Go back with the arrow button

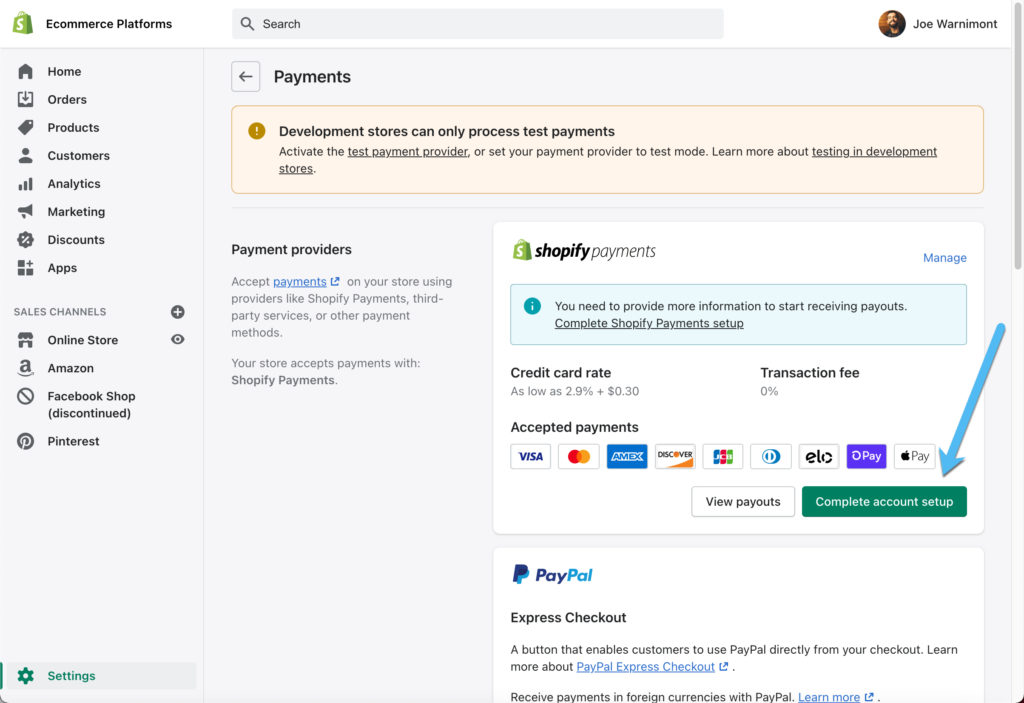pyautogui.click(x=246, y=76)
